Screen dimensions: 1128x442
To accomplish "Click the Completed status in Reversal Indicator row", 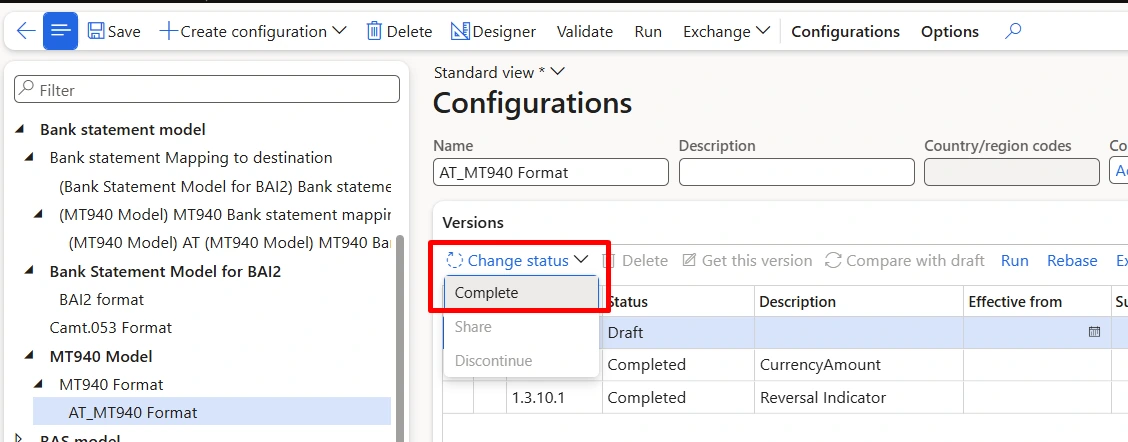I will click(678, 397).
